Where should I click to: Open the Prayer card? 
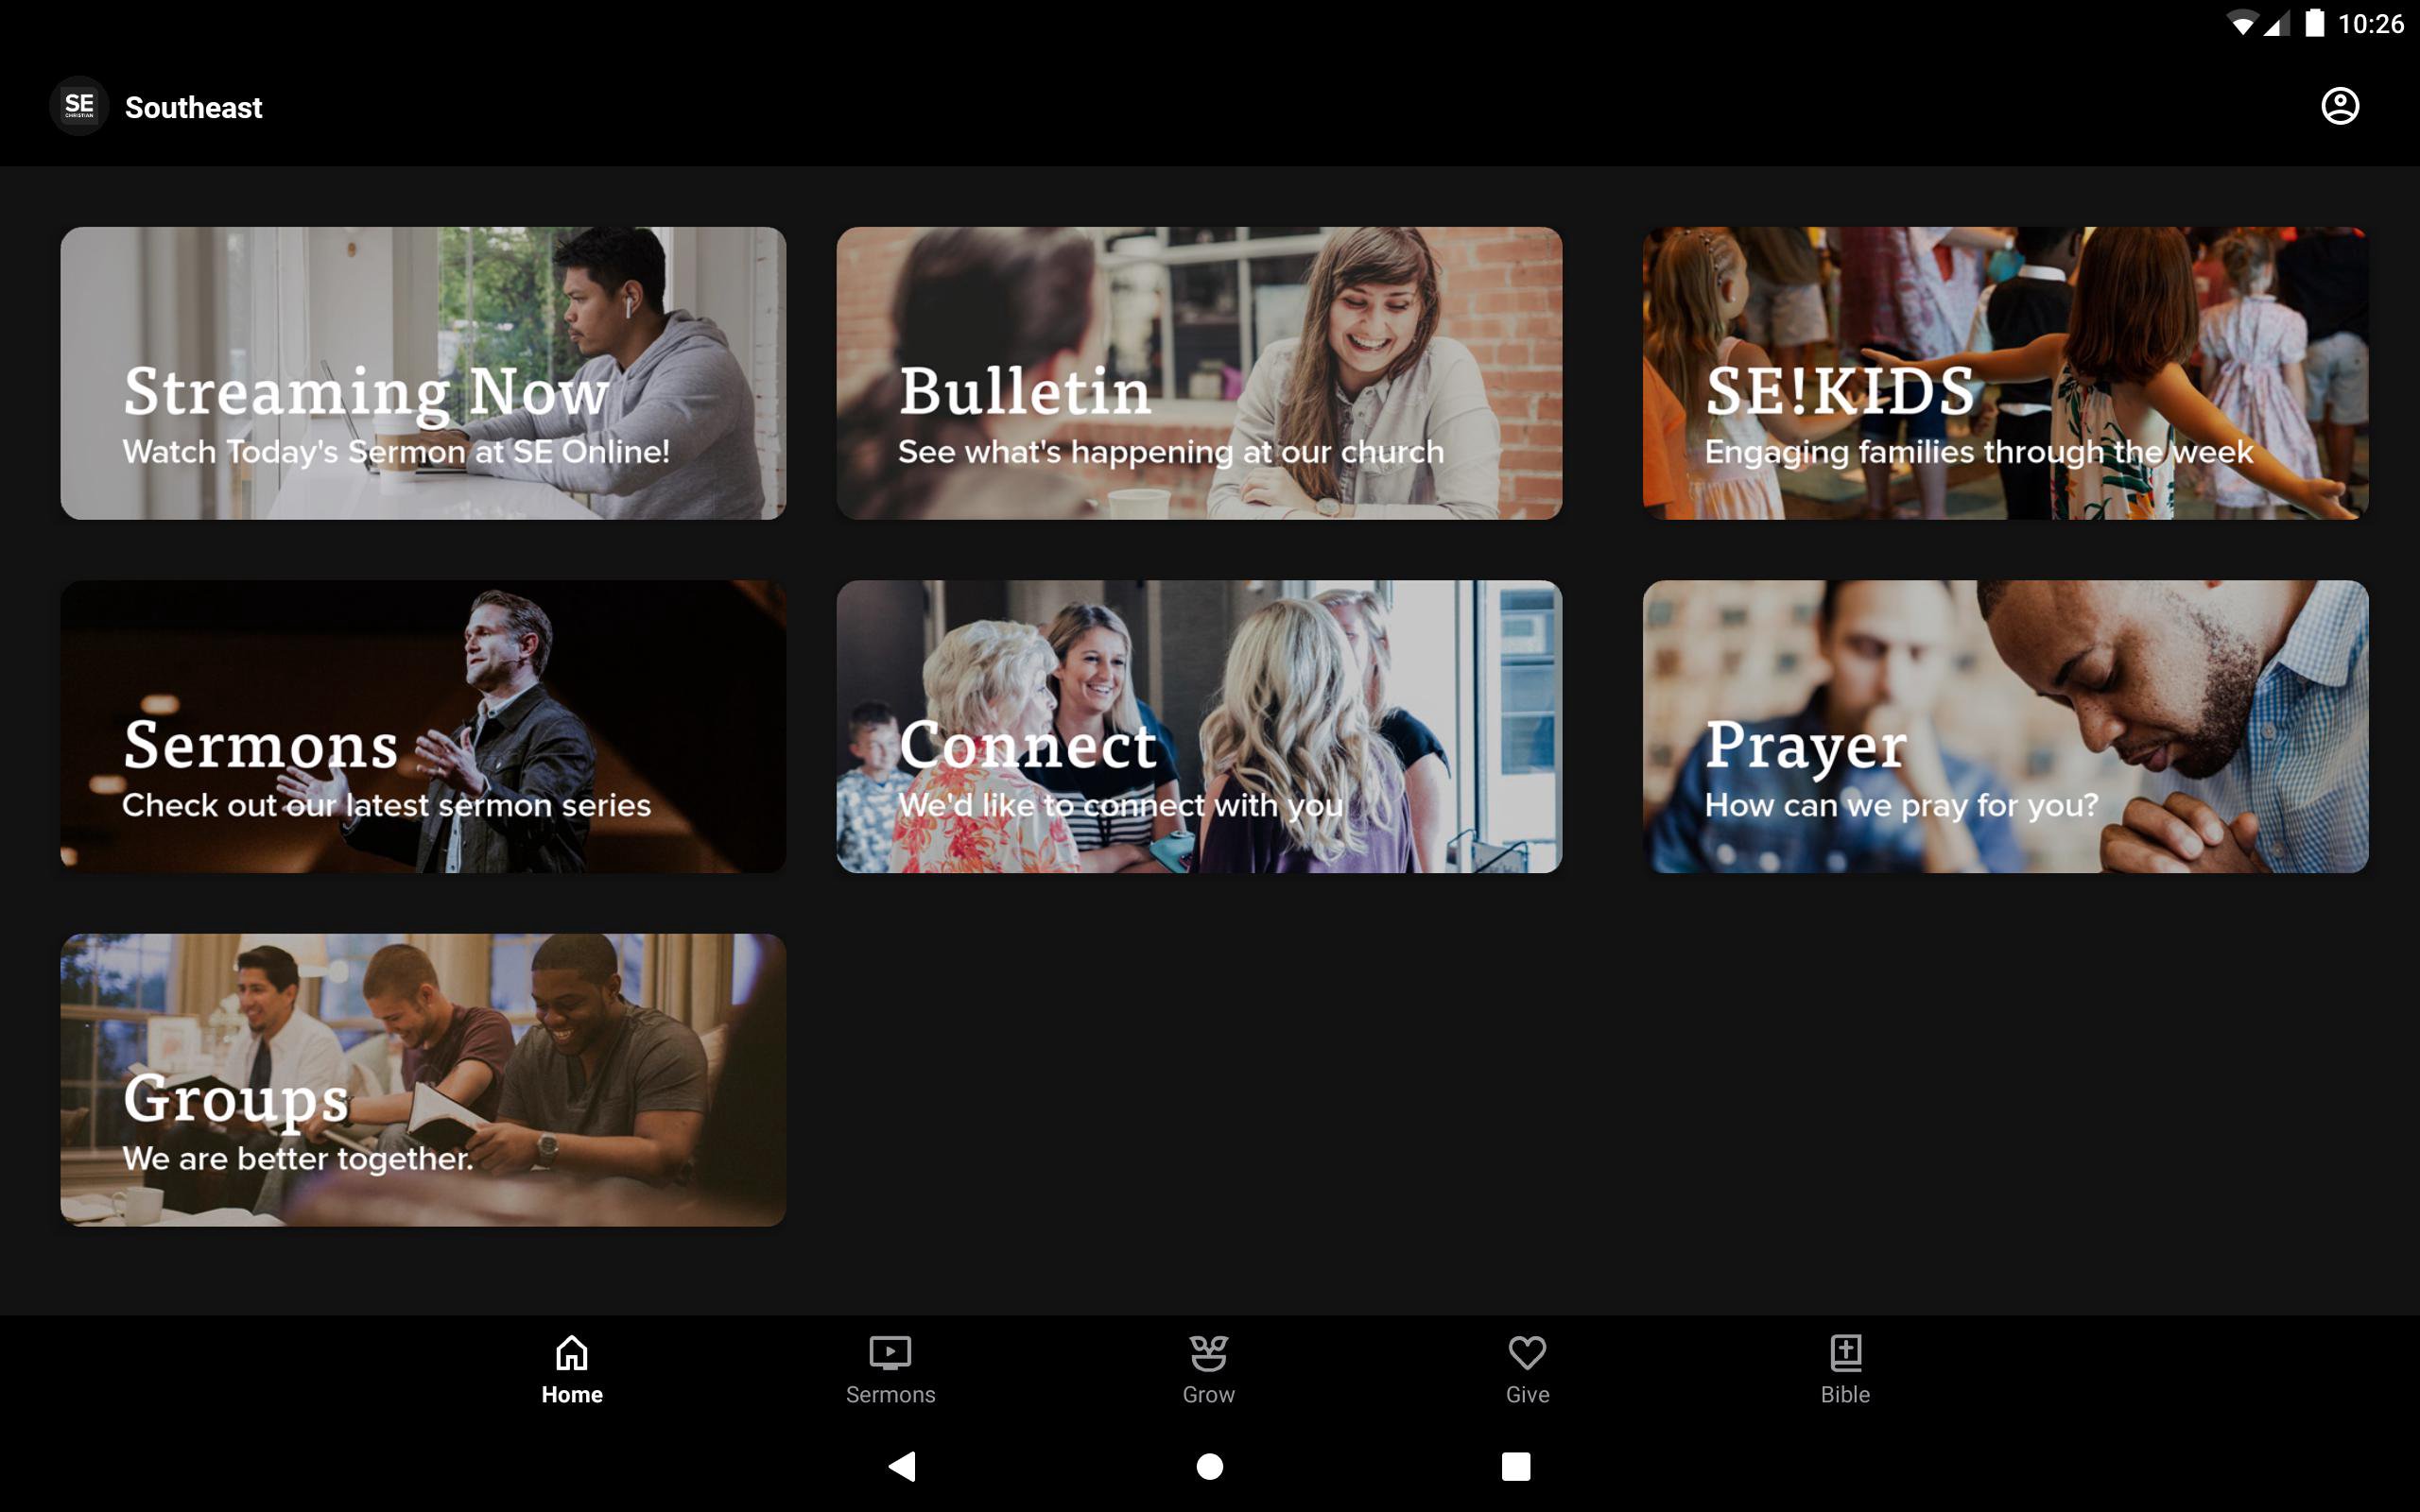point(2005,726)
